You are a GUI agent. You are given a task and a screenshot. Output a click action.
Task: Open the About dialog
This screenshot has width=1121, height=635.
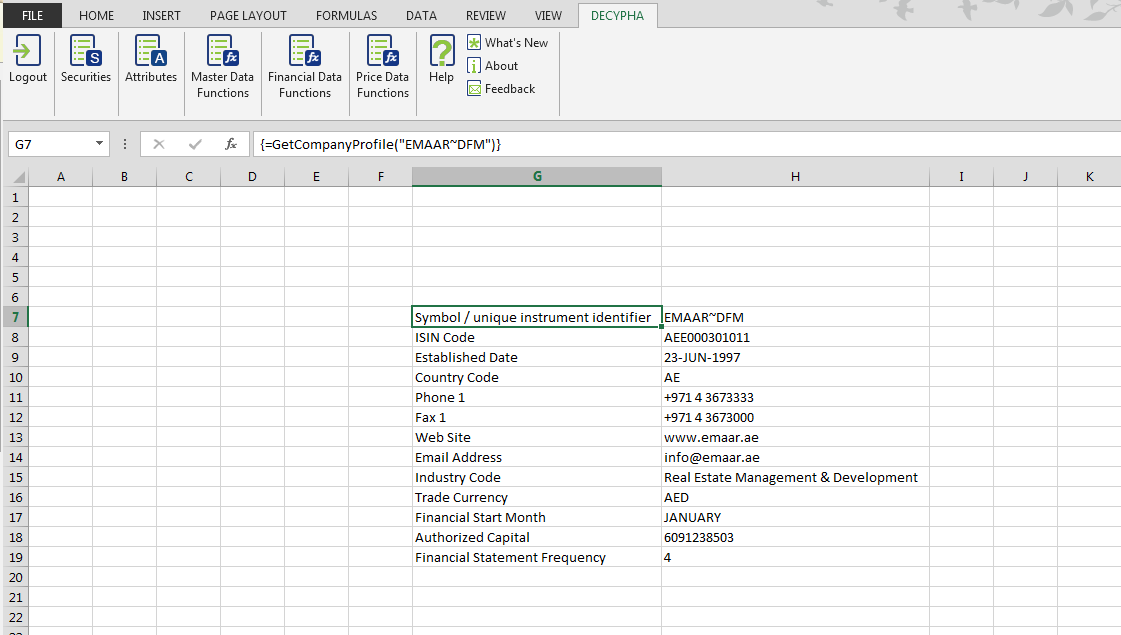493,66
